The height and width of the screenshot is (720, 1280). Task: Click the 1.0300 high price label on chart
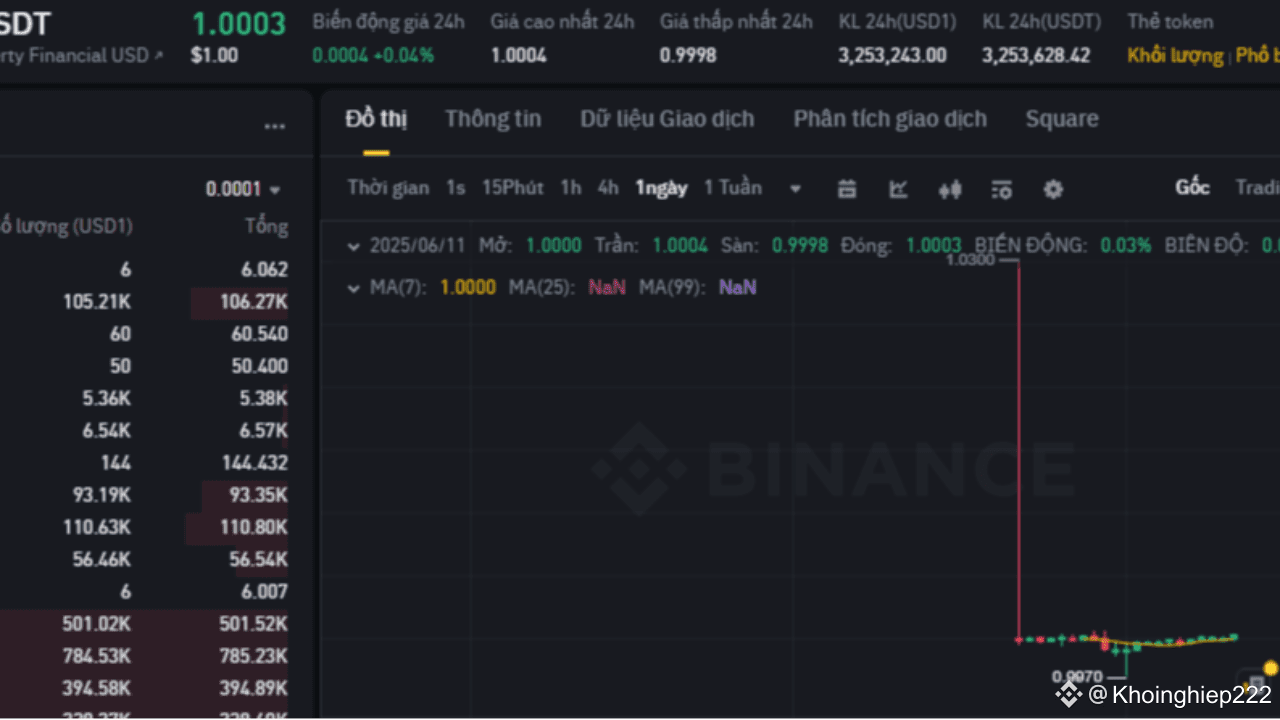[x=970, y=261]
